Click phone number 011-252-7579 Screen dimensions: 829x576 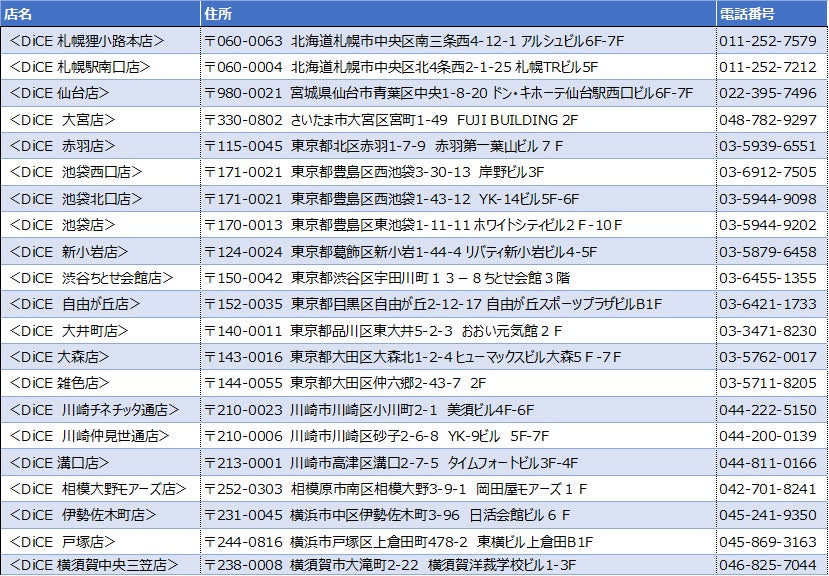coord(772,41)
